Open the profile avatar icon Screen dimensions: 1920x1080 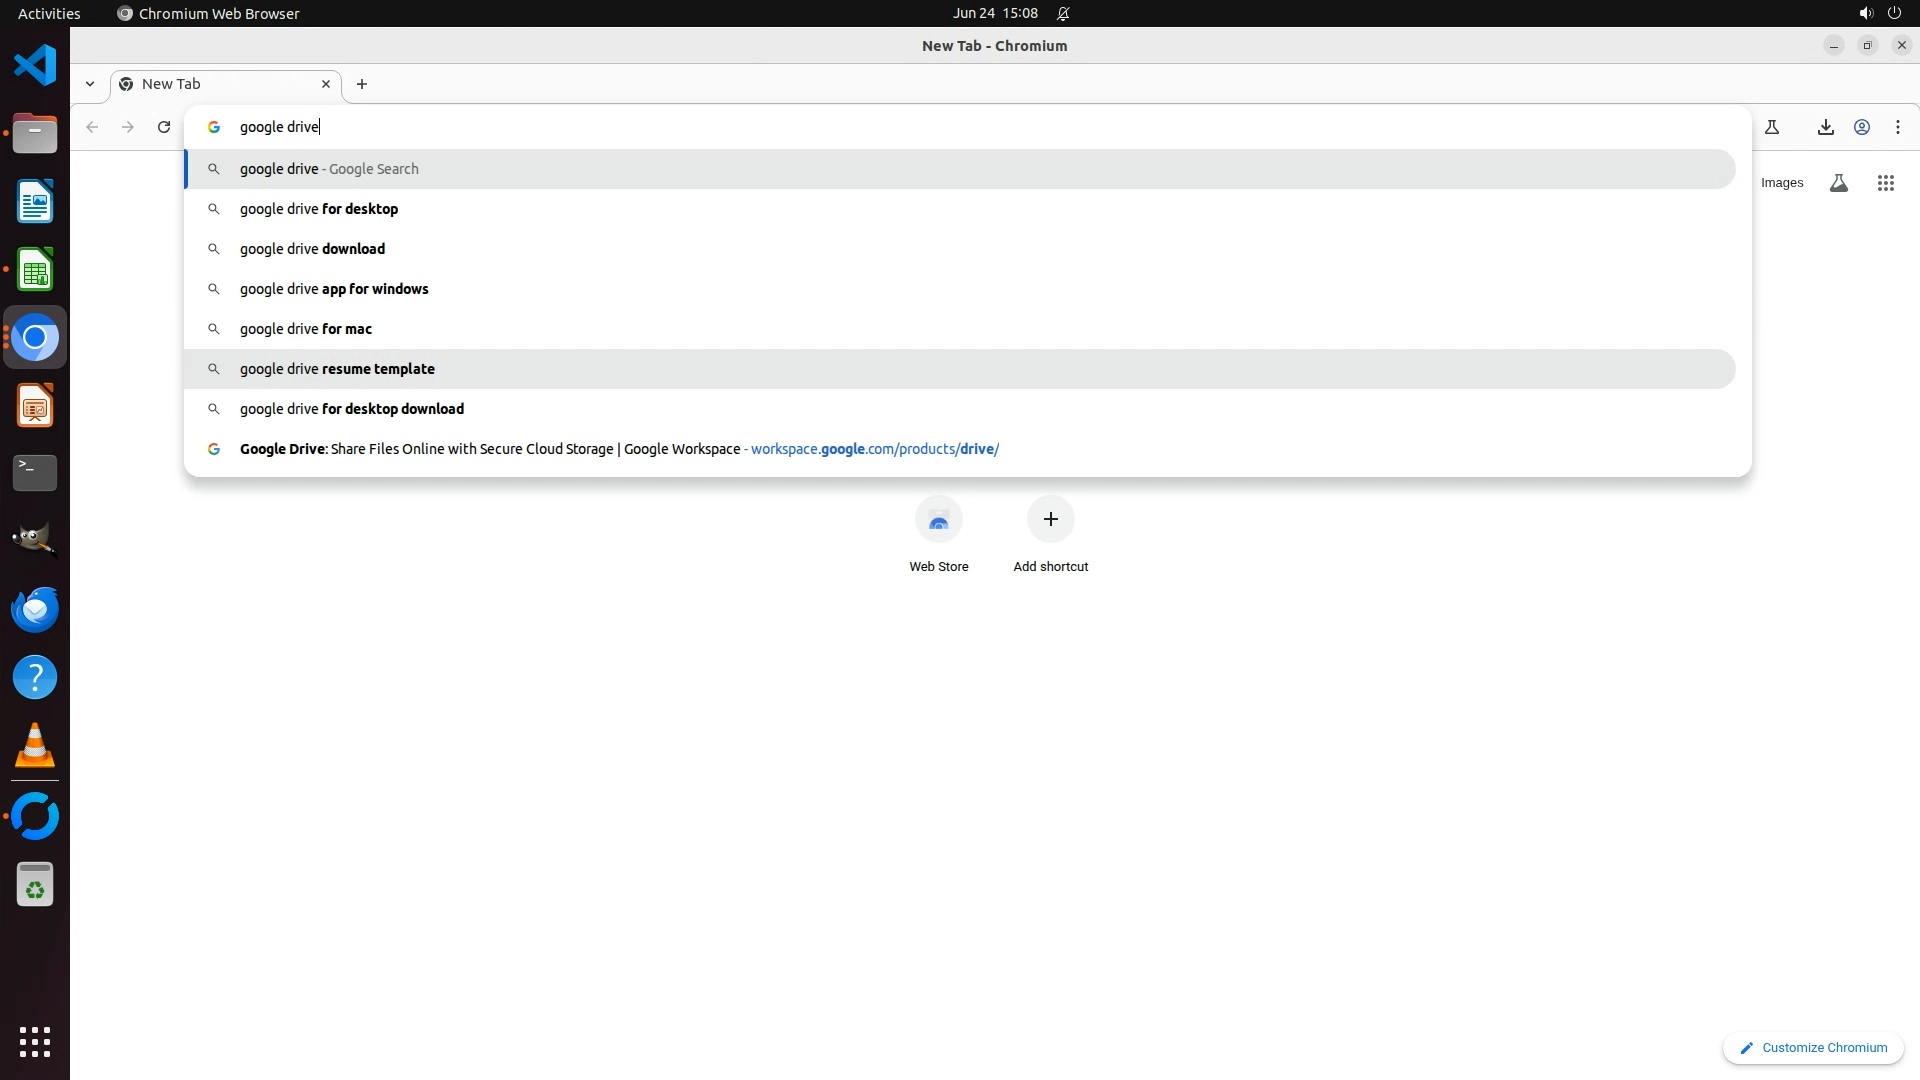tap(1862, 127)
